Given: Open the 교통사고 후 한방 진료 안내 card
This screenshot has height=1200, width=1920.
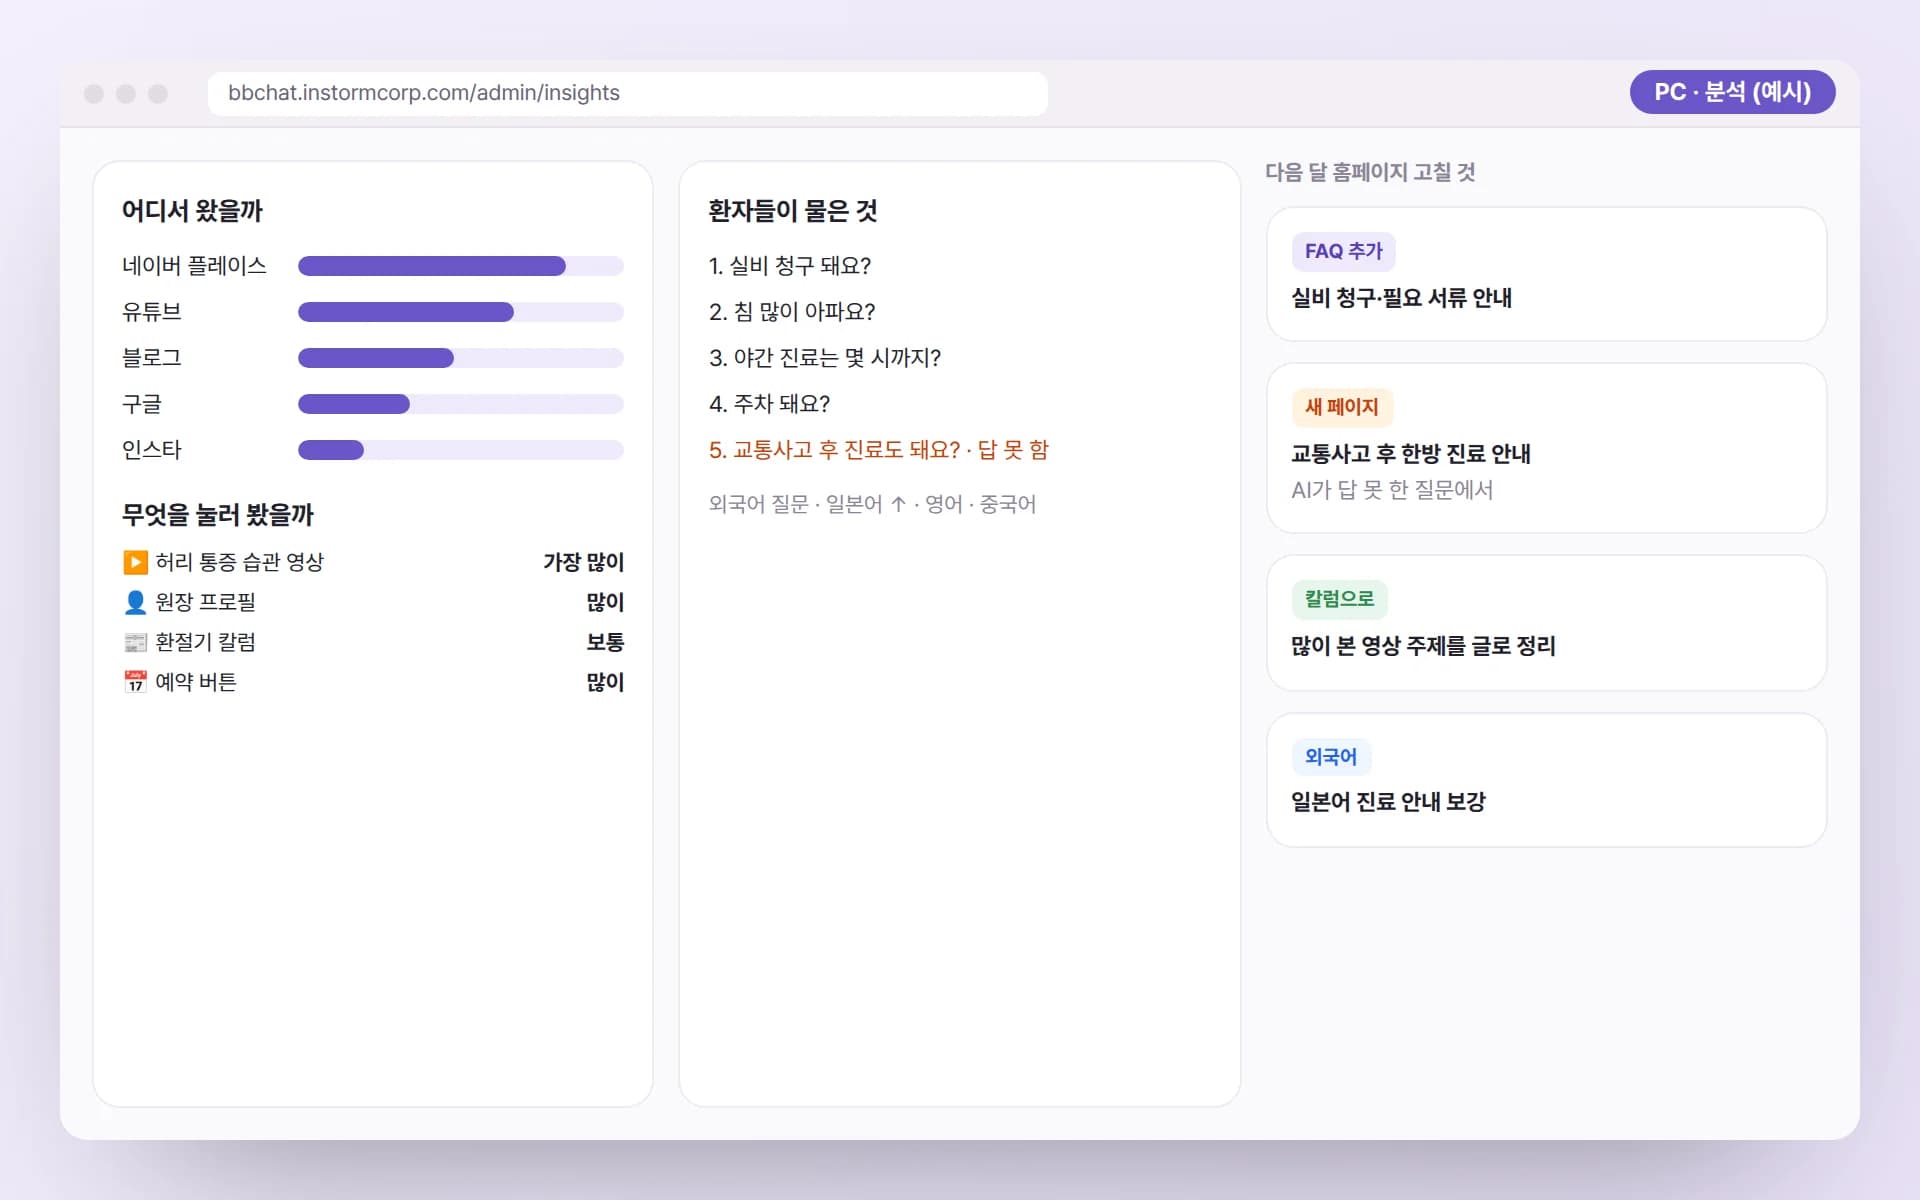Looking at the screenshot, I should [1546, 448].
